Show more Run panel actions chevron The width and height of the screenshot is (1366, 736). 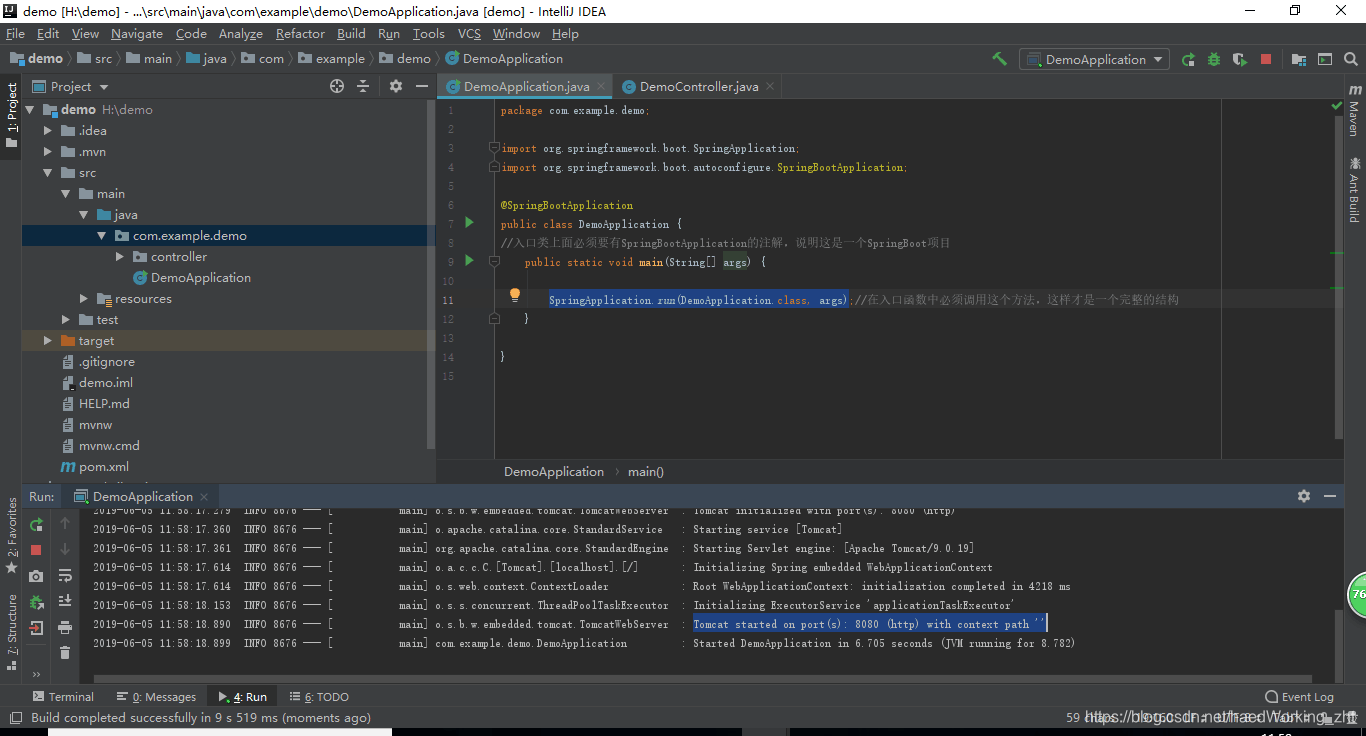[x=37, y=675]
